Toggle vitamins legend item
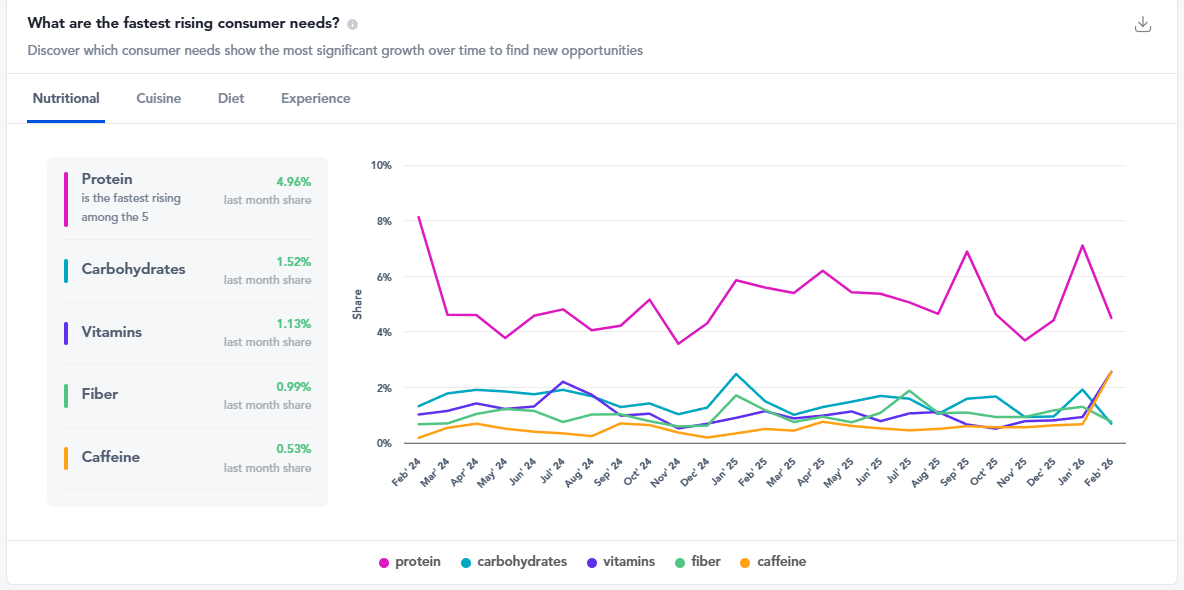 [593, 562]
